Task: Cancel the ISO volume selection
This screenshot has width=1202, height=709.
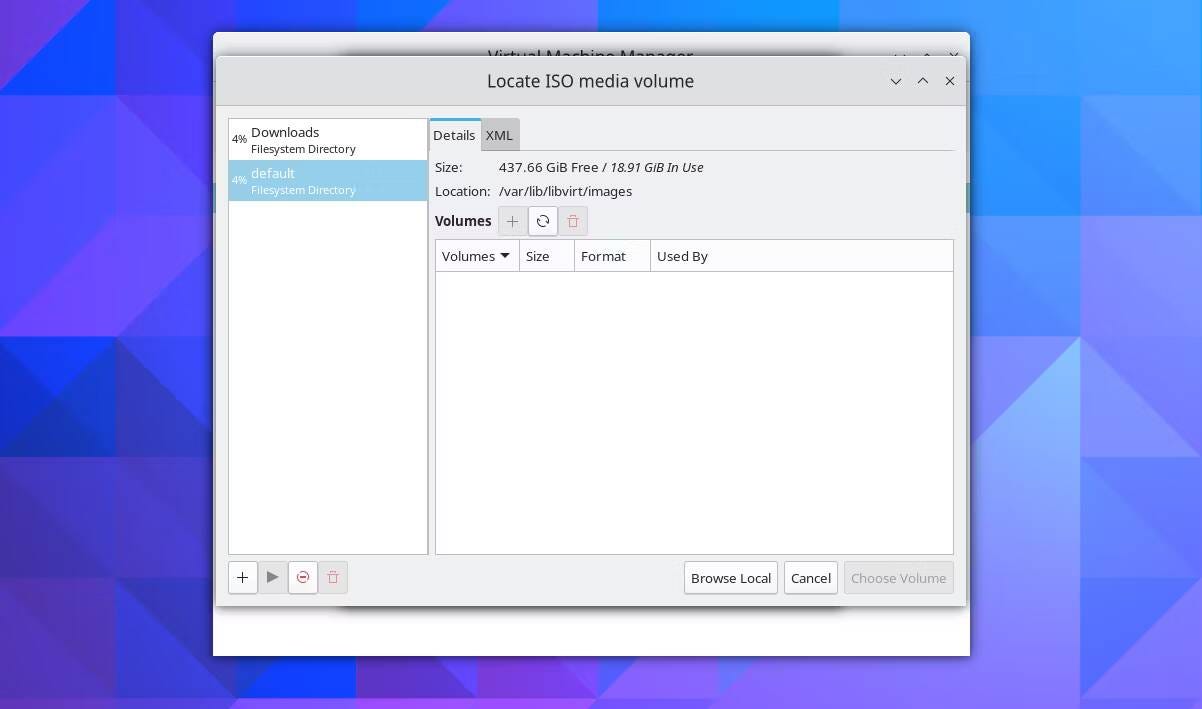Action: click(x=810, y=577)
